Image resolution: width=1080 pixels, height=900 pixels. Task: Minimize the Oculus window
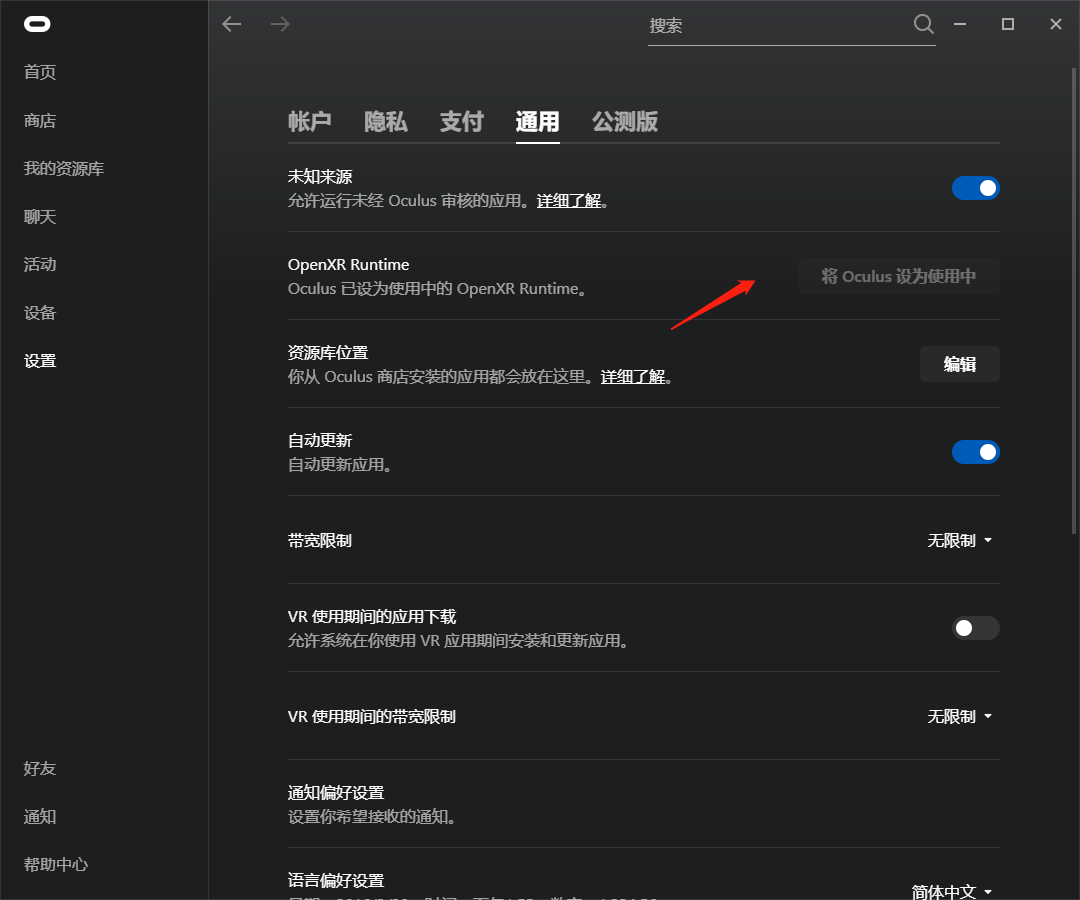coord(959,24)
